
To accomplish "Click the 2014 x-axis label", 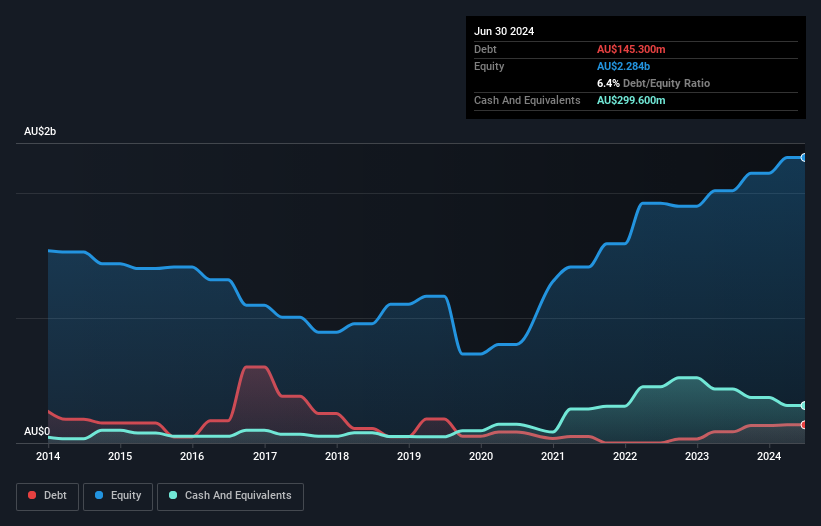I will (48, 456).
